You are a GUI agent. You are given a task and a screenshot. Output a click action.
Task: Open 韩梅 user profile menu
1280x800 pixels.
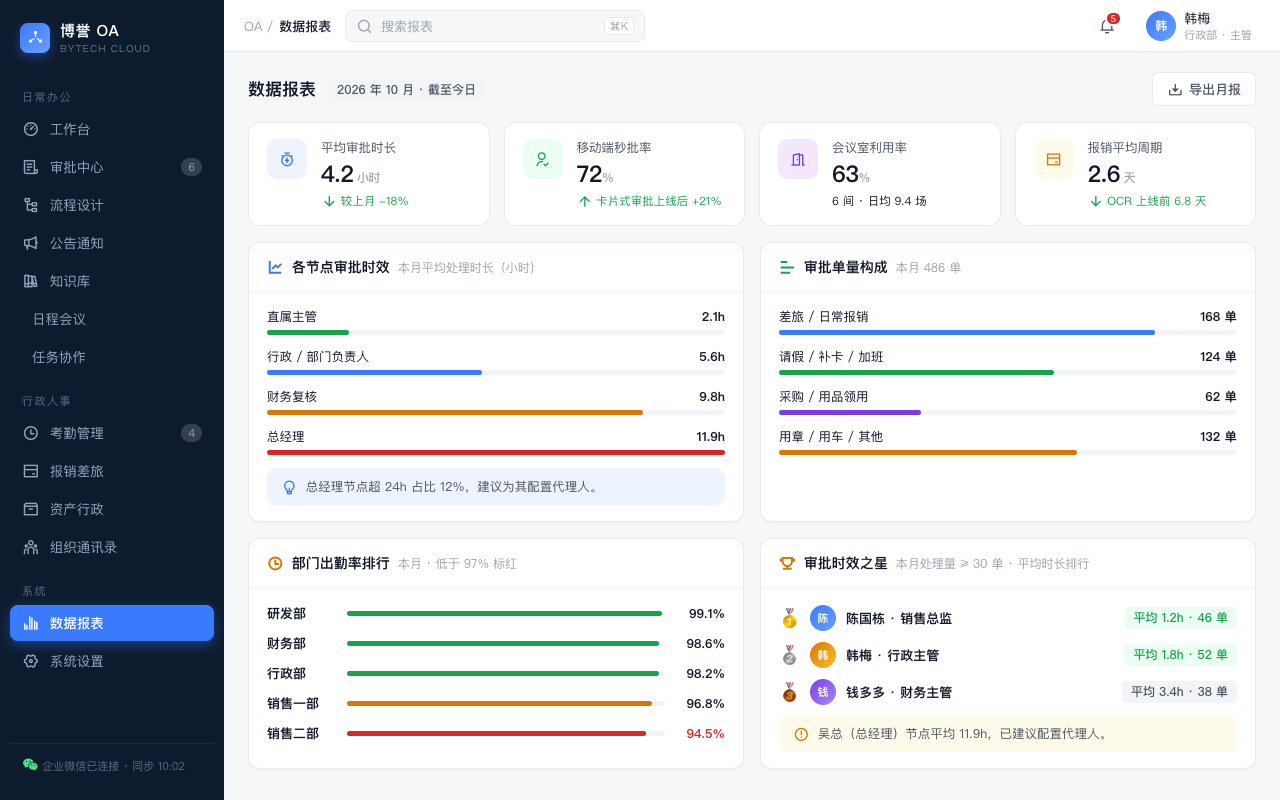(1199, 26)
